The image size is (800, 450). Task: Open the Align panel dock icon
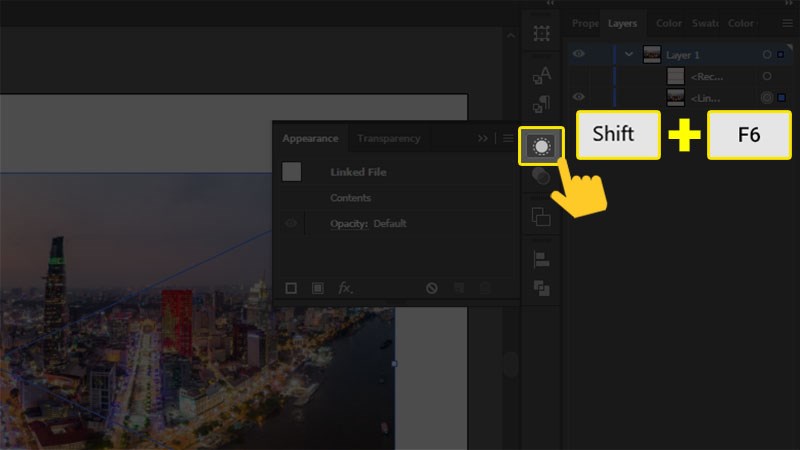(x=541, y=259)
